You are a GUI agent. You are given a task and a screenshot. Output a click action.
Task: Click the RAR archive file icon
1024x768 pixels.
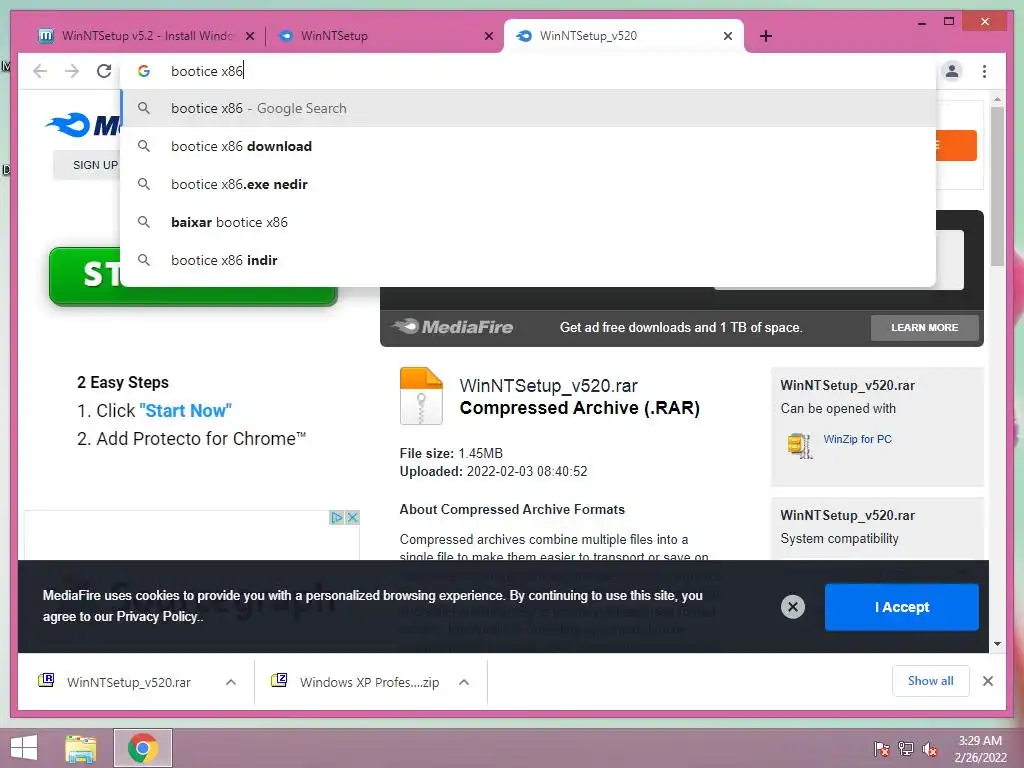421,396
